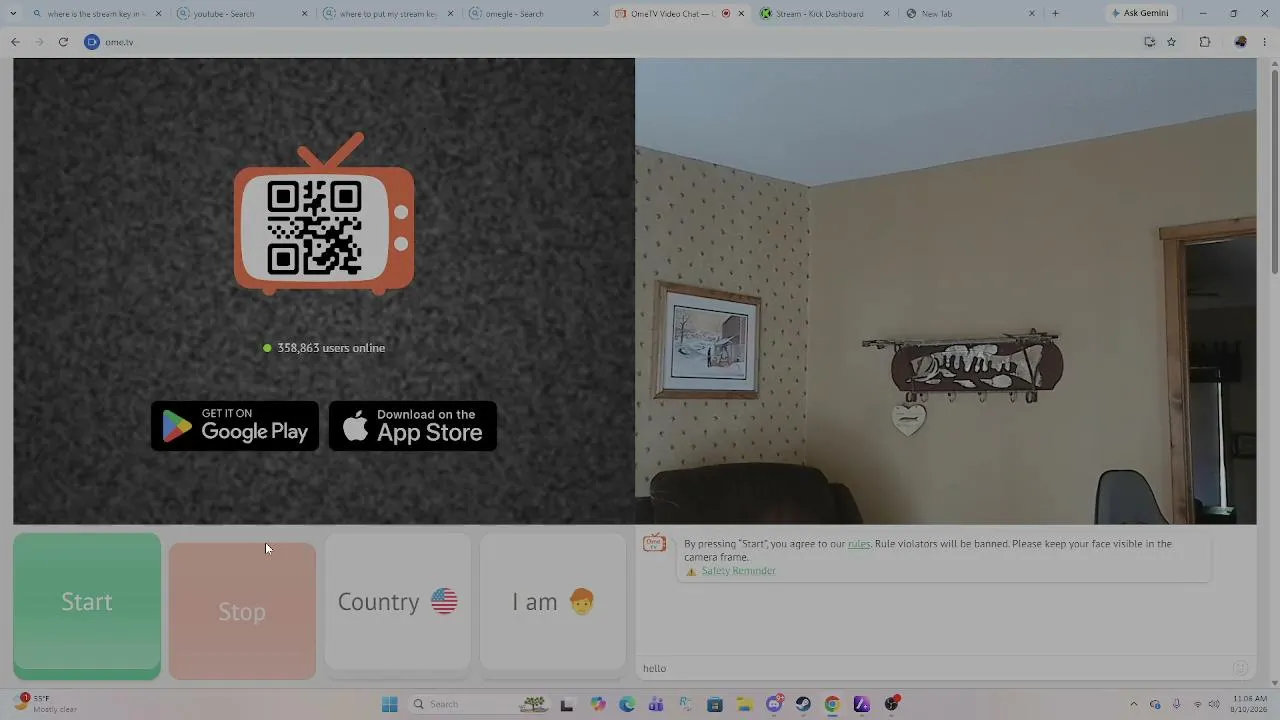Open Ask Gemini
Viewport: 1280px width, 720px height.
click(x=1140, y=14)
